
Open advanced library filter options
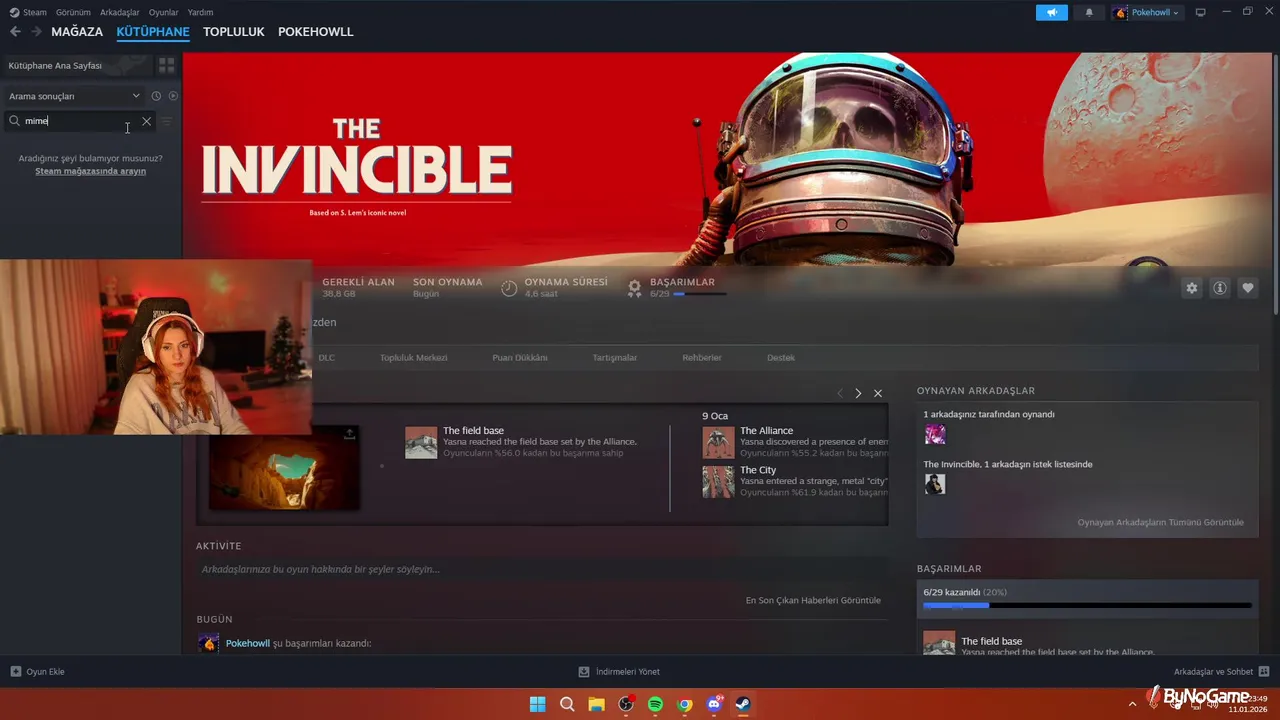pyautogui.click(x=167, y=121)
